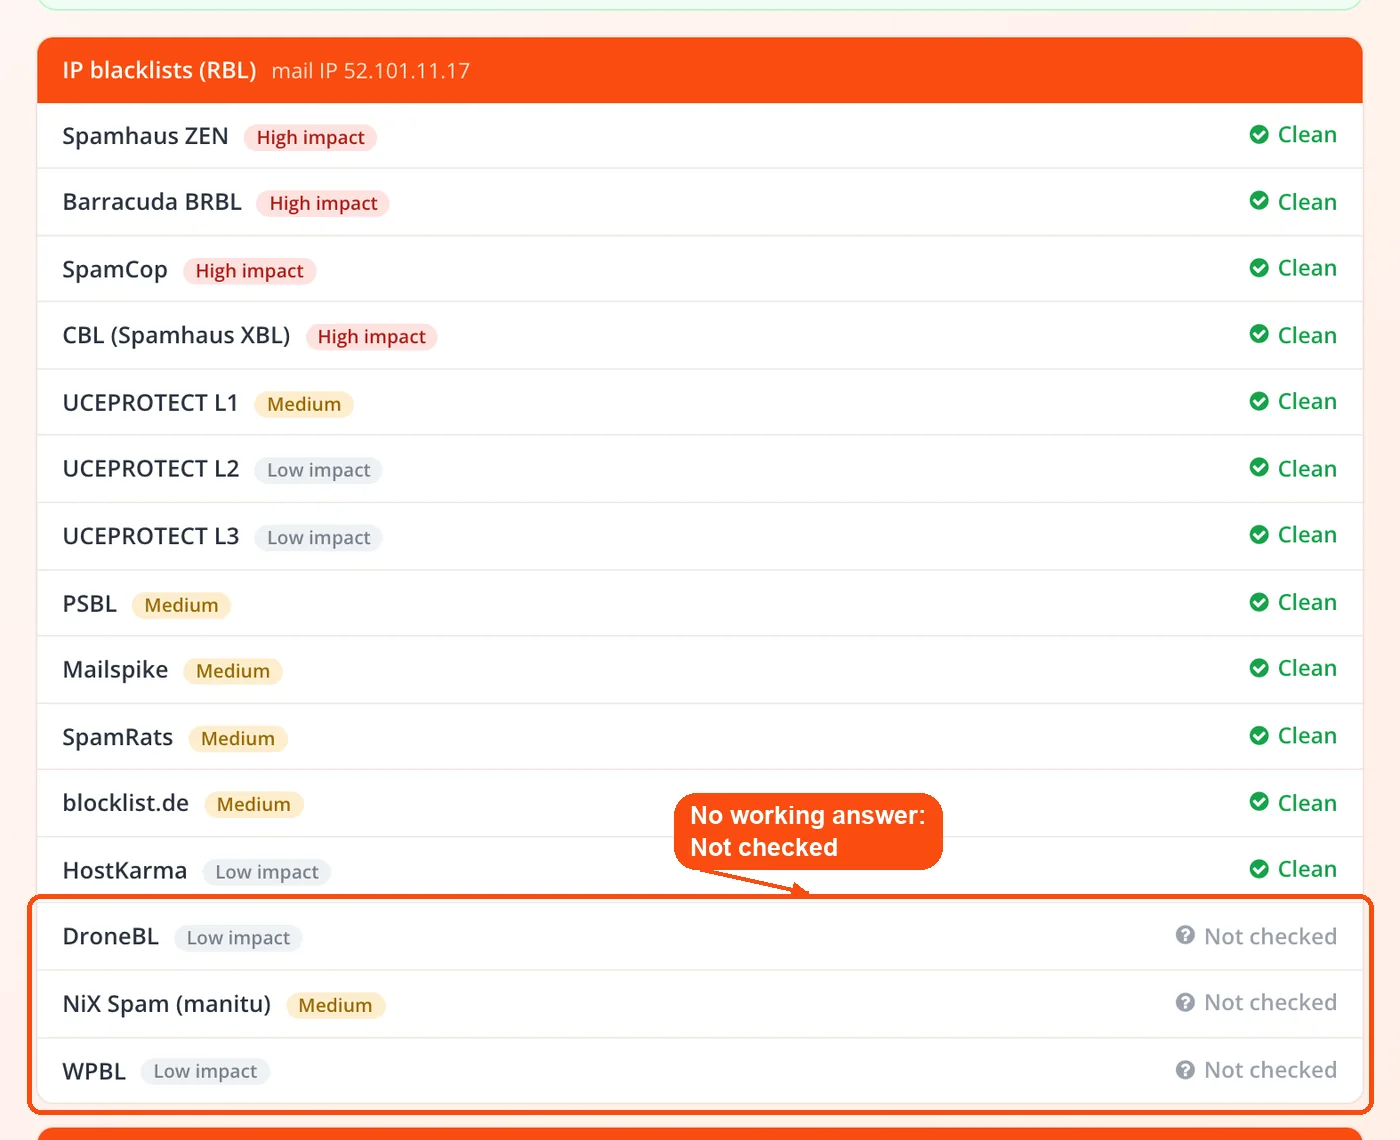Click the "Medium" badge next to SpamRats
This screenshot has width=1400, height=1140.
tap(238, 739)
